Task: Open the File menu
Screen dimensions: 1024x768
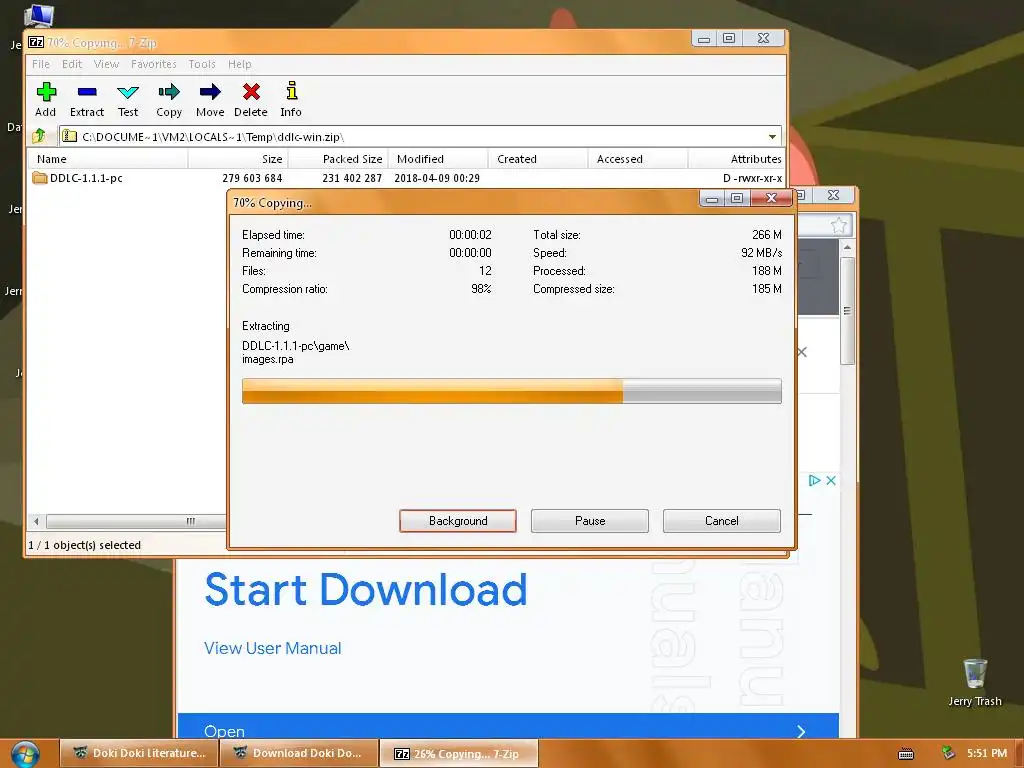Action: [x=40, y=64]
